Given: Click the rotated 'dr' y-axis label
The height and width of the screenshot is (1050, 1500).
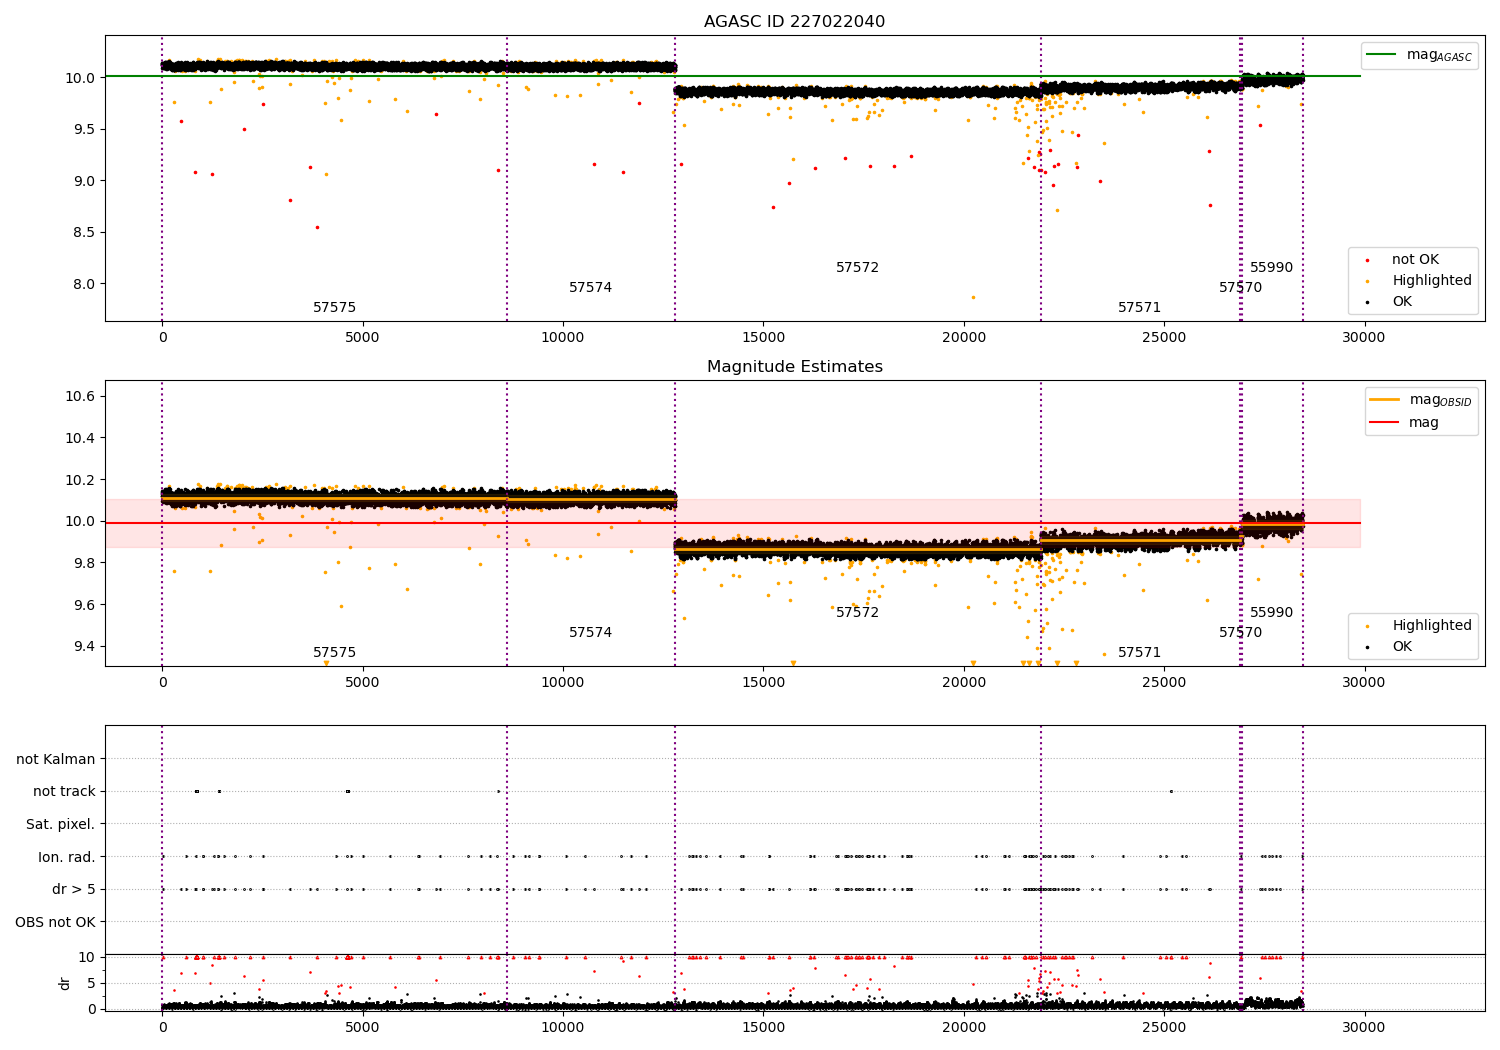Looking at the screenshot, I should point(65,984).
